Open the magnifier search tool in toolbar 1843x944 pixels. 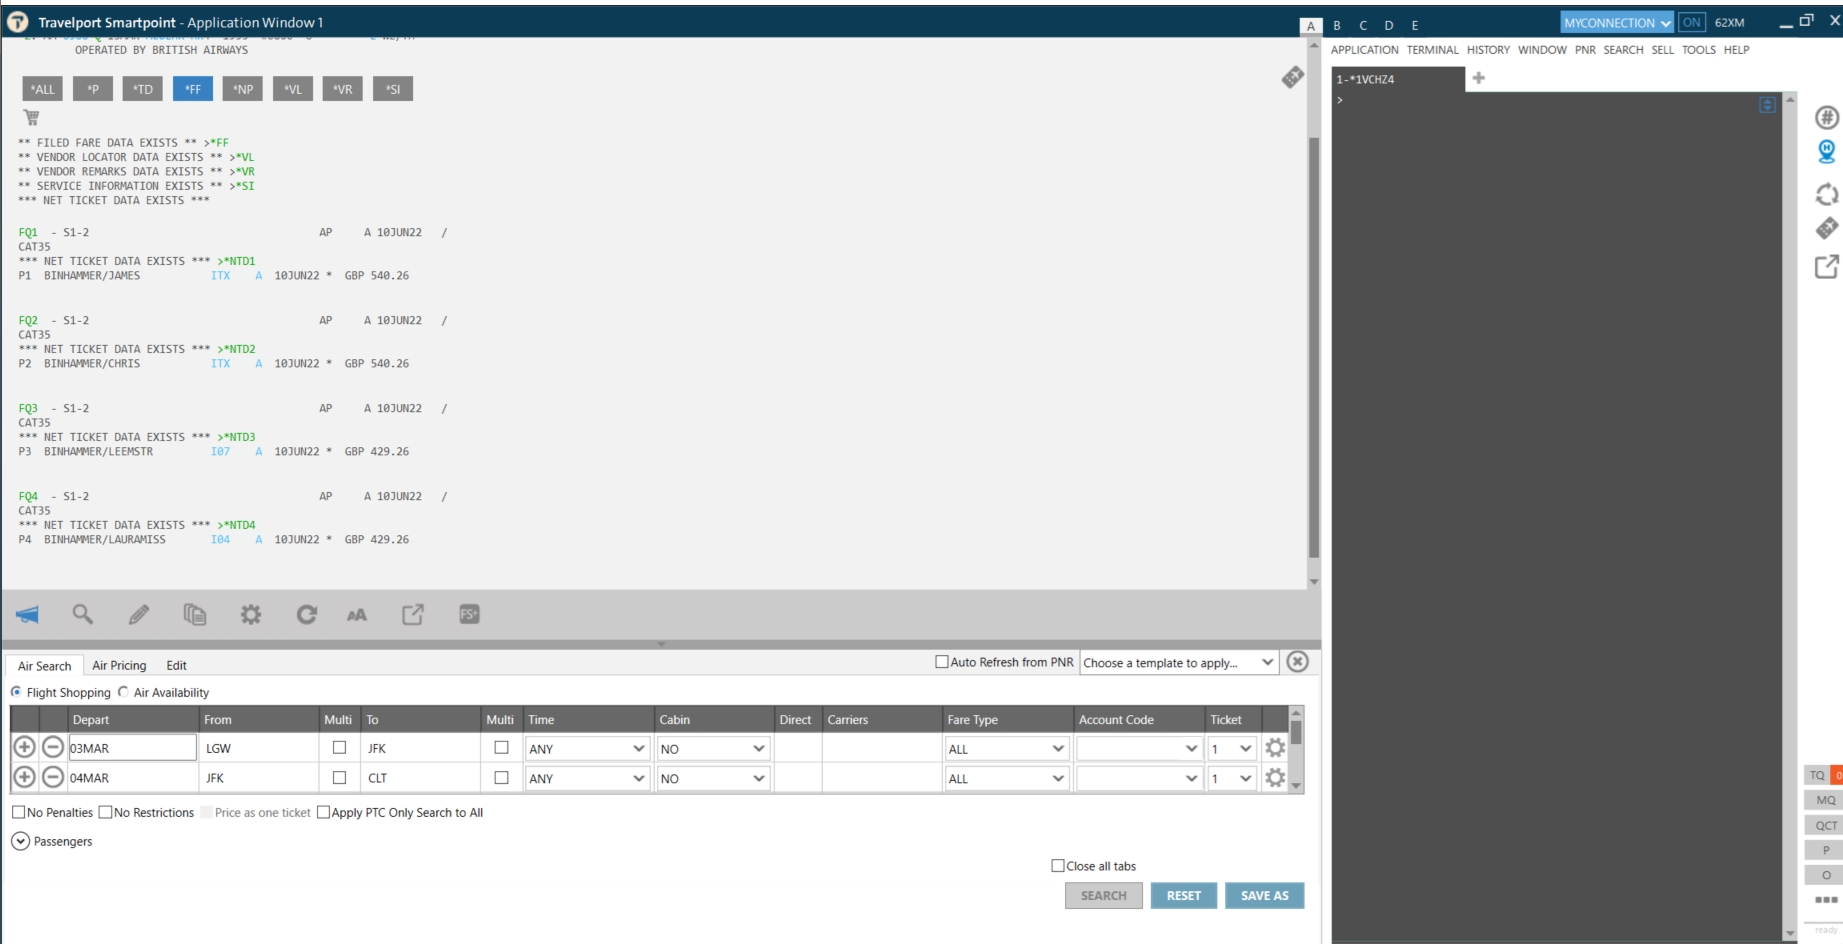tap(83, 614)
